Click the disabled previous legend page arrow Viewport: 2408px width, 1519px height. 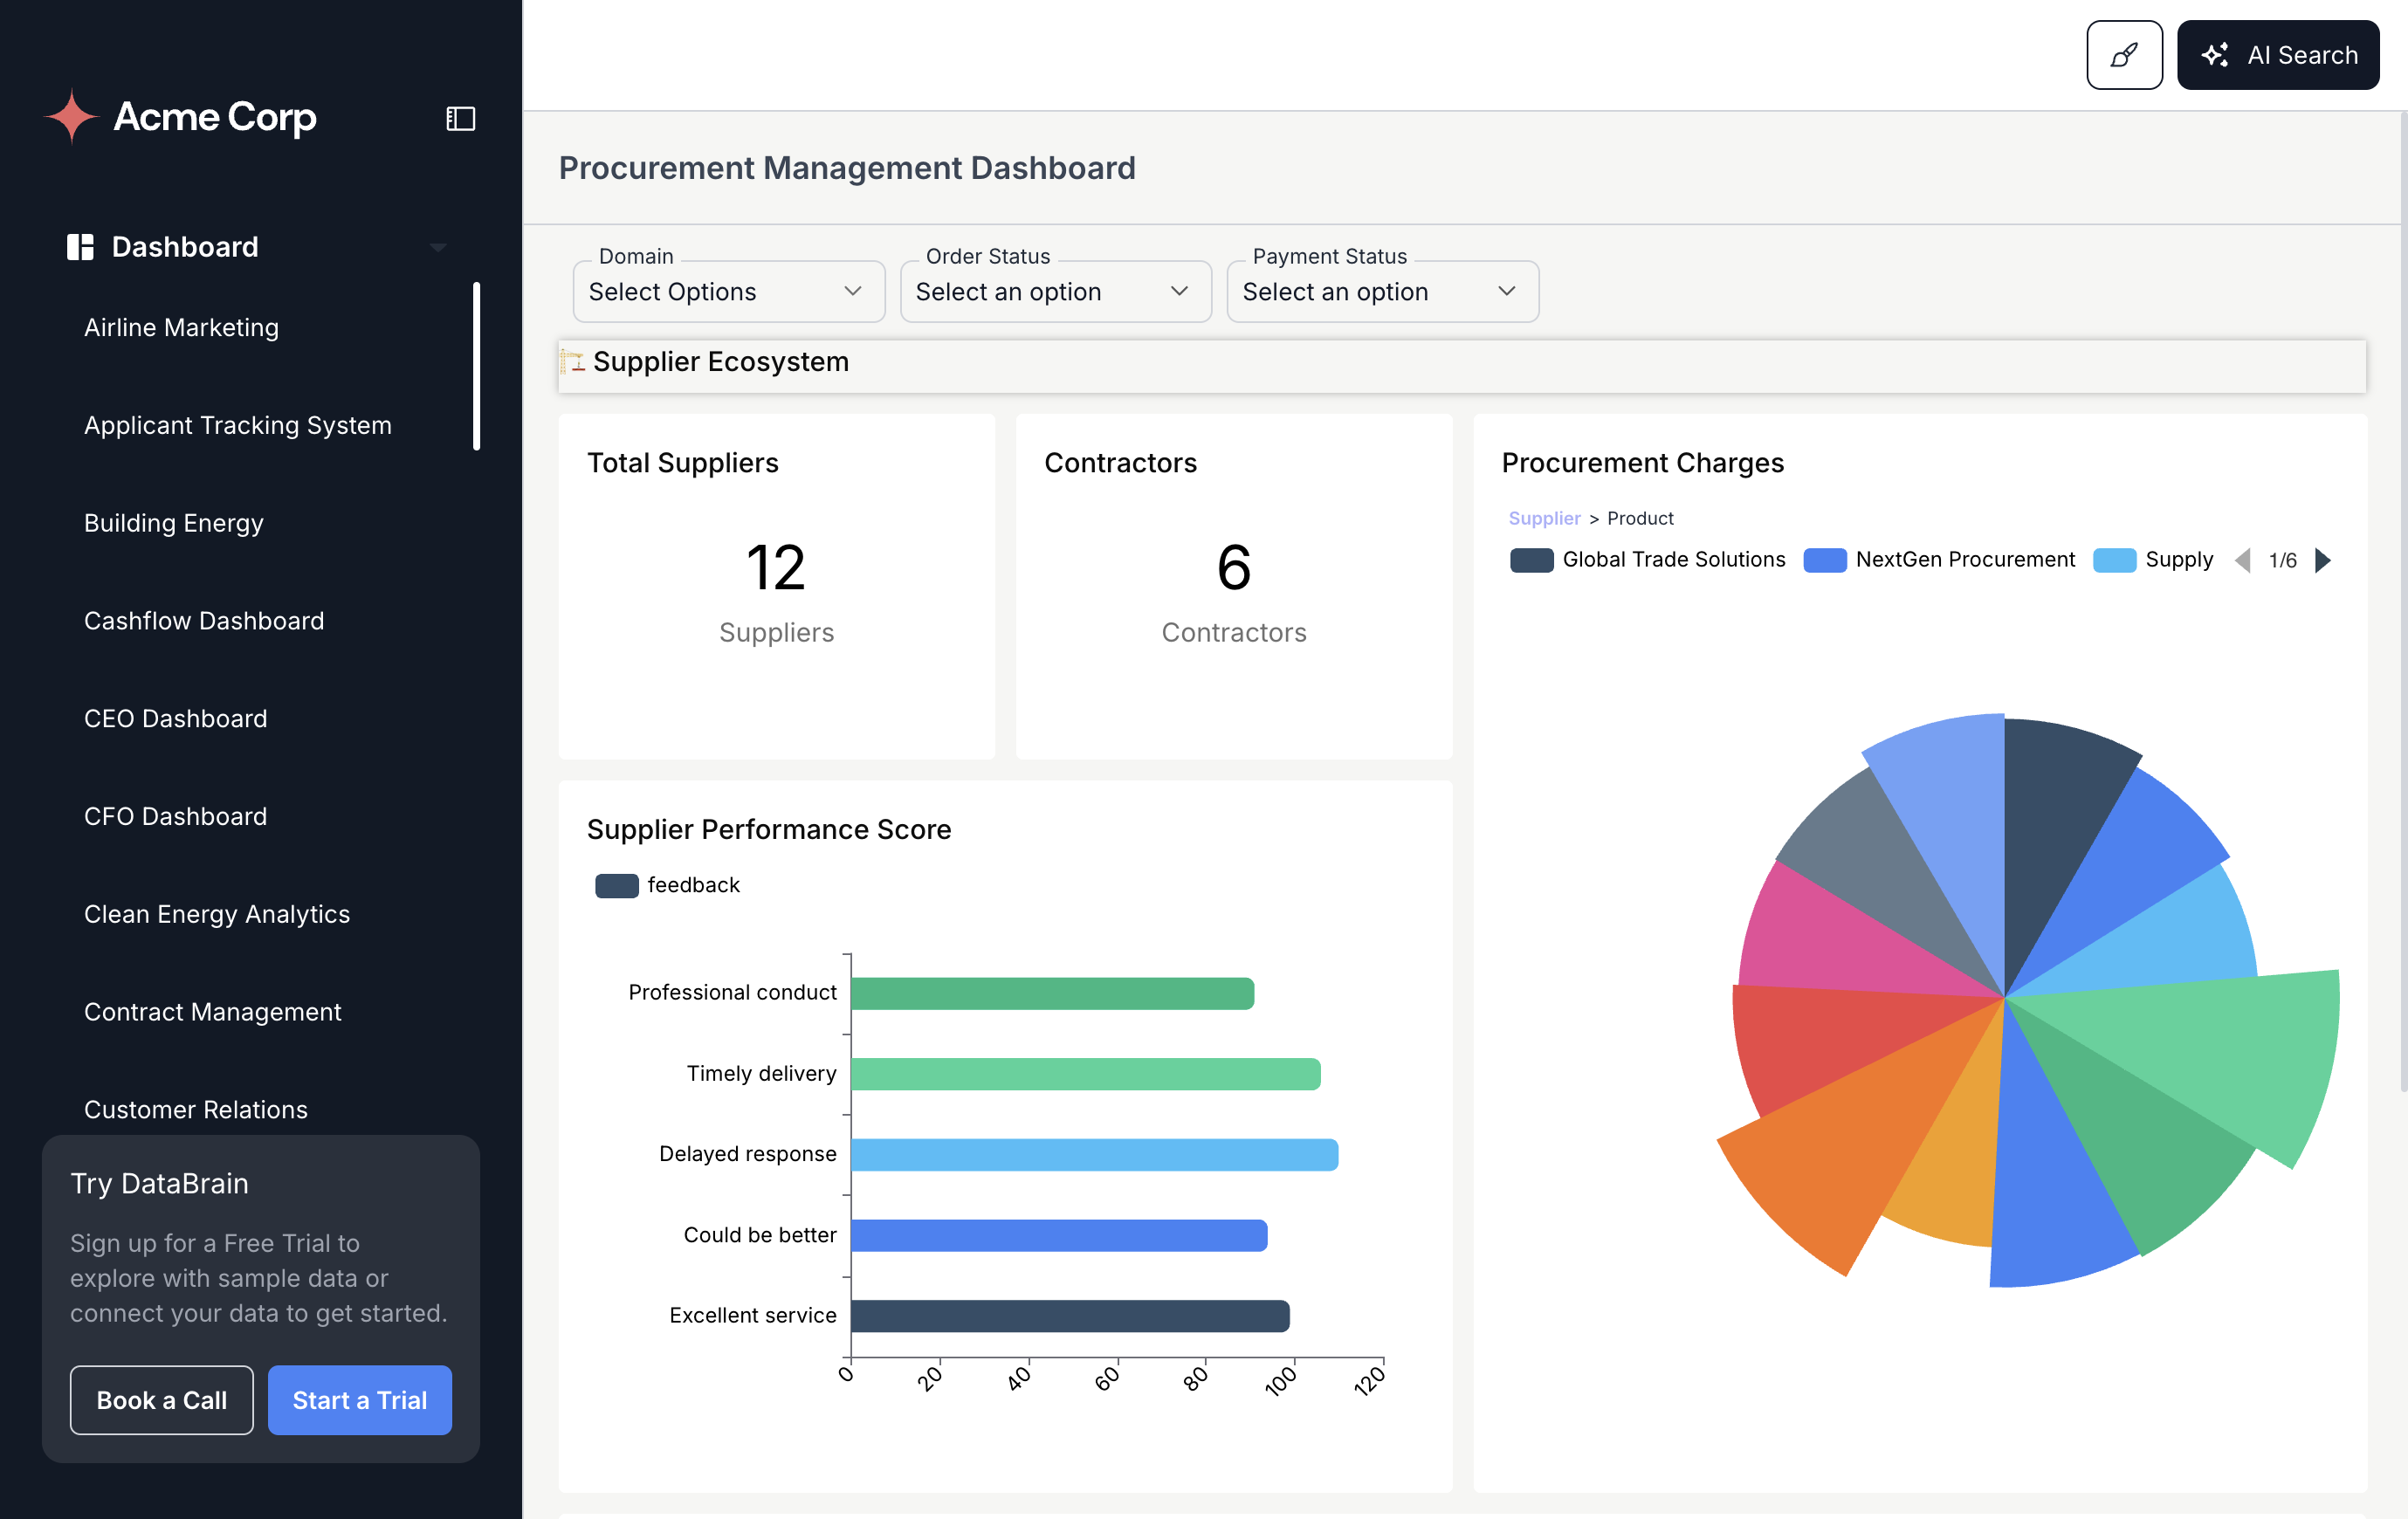[2242, 560]
